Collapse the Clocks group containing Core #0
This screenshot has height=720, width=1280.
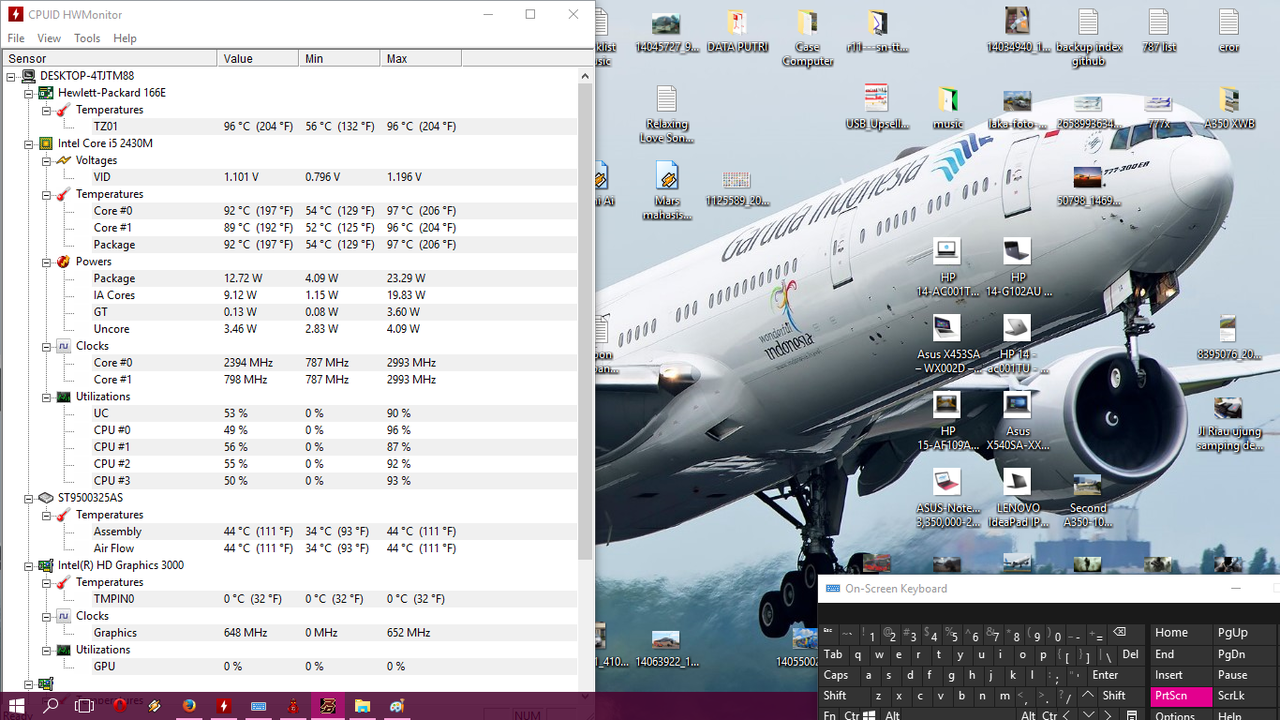[47, 346]
